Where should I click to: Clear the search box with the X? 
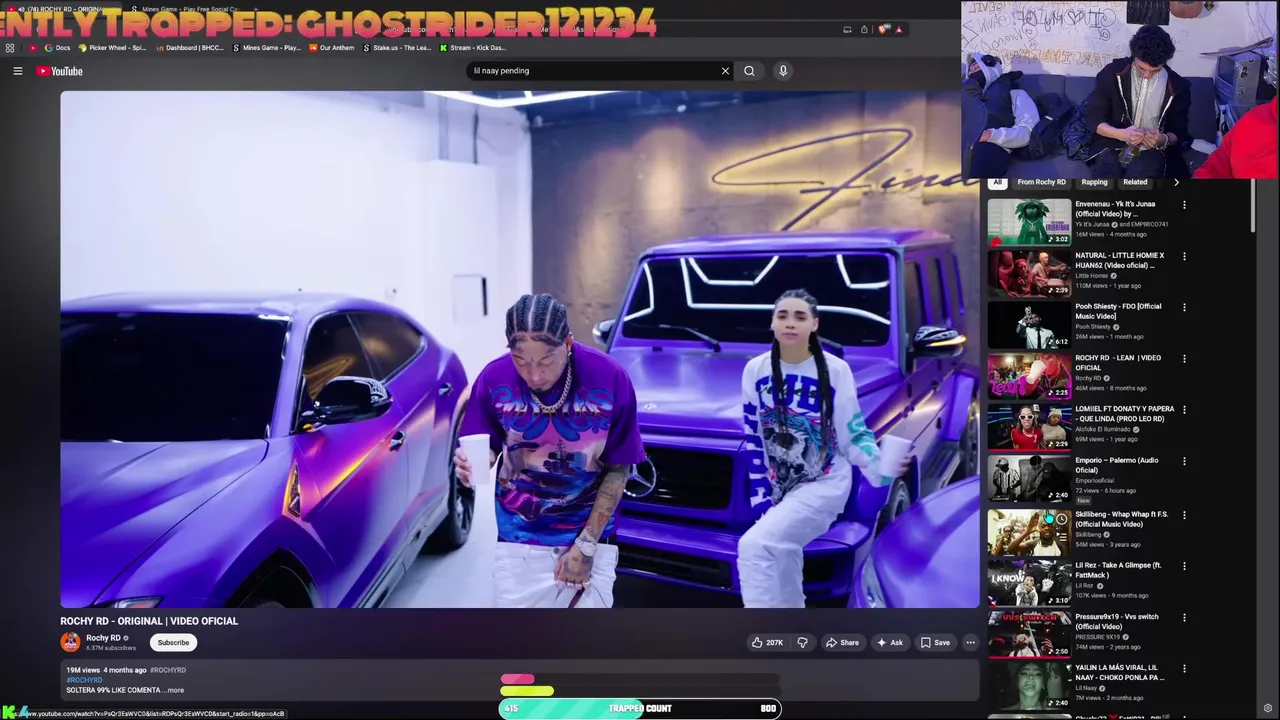point(725,71)
